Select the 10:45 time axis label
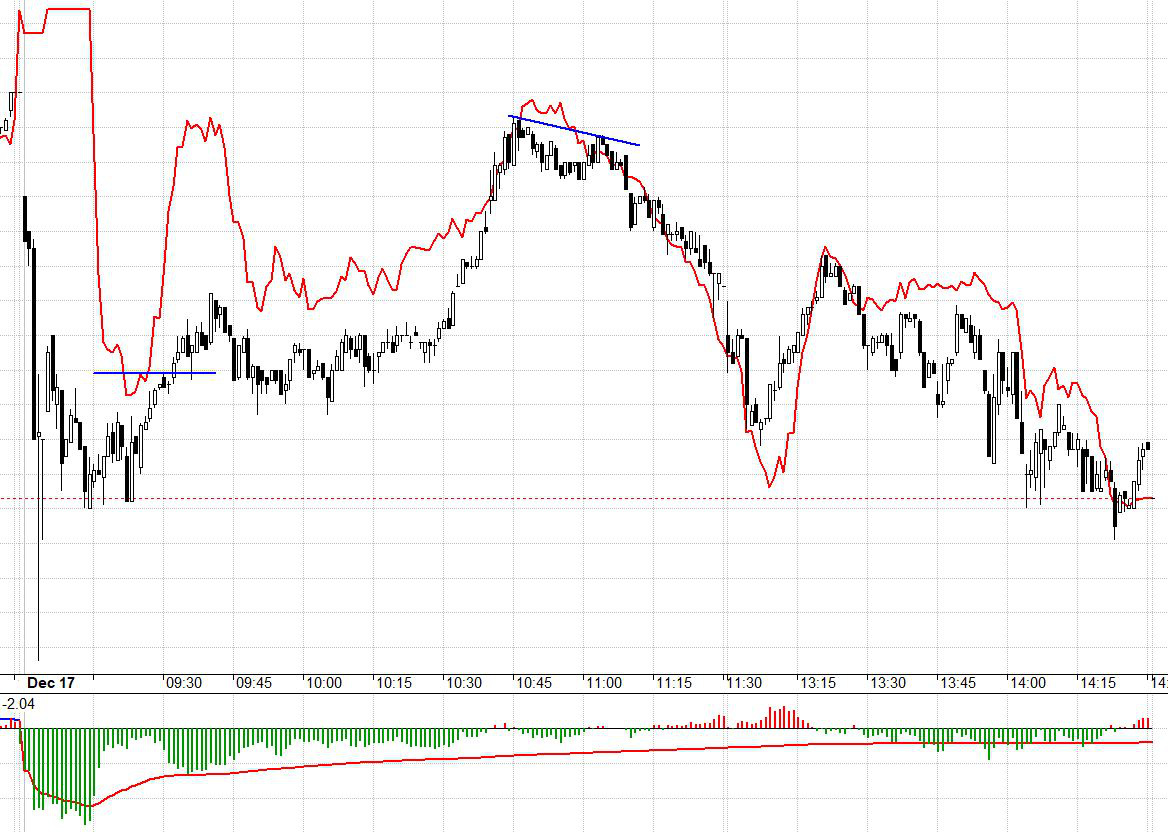 pyautogui.click(x=534, y=683)
